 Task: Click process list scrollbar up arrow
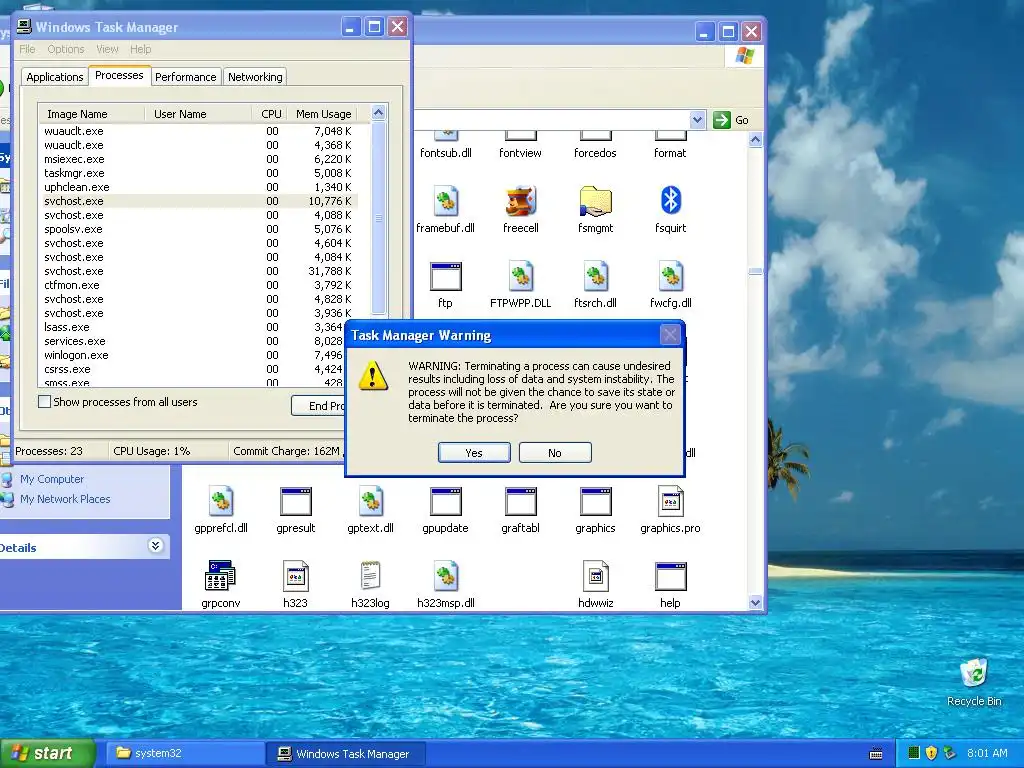(379, 113)
